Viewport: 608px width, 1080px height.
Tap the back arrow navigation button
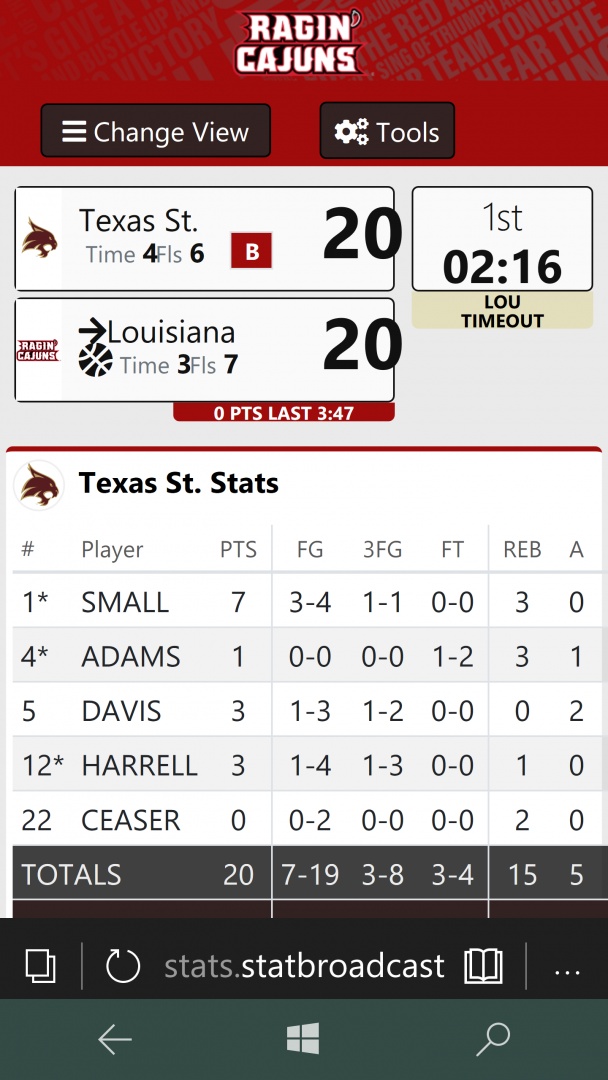tap(115, 1040)
